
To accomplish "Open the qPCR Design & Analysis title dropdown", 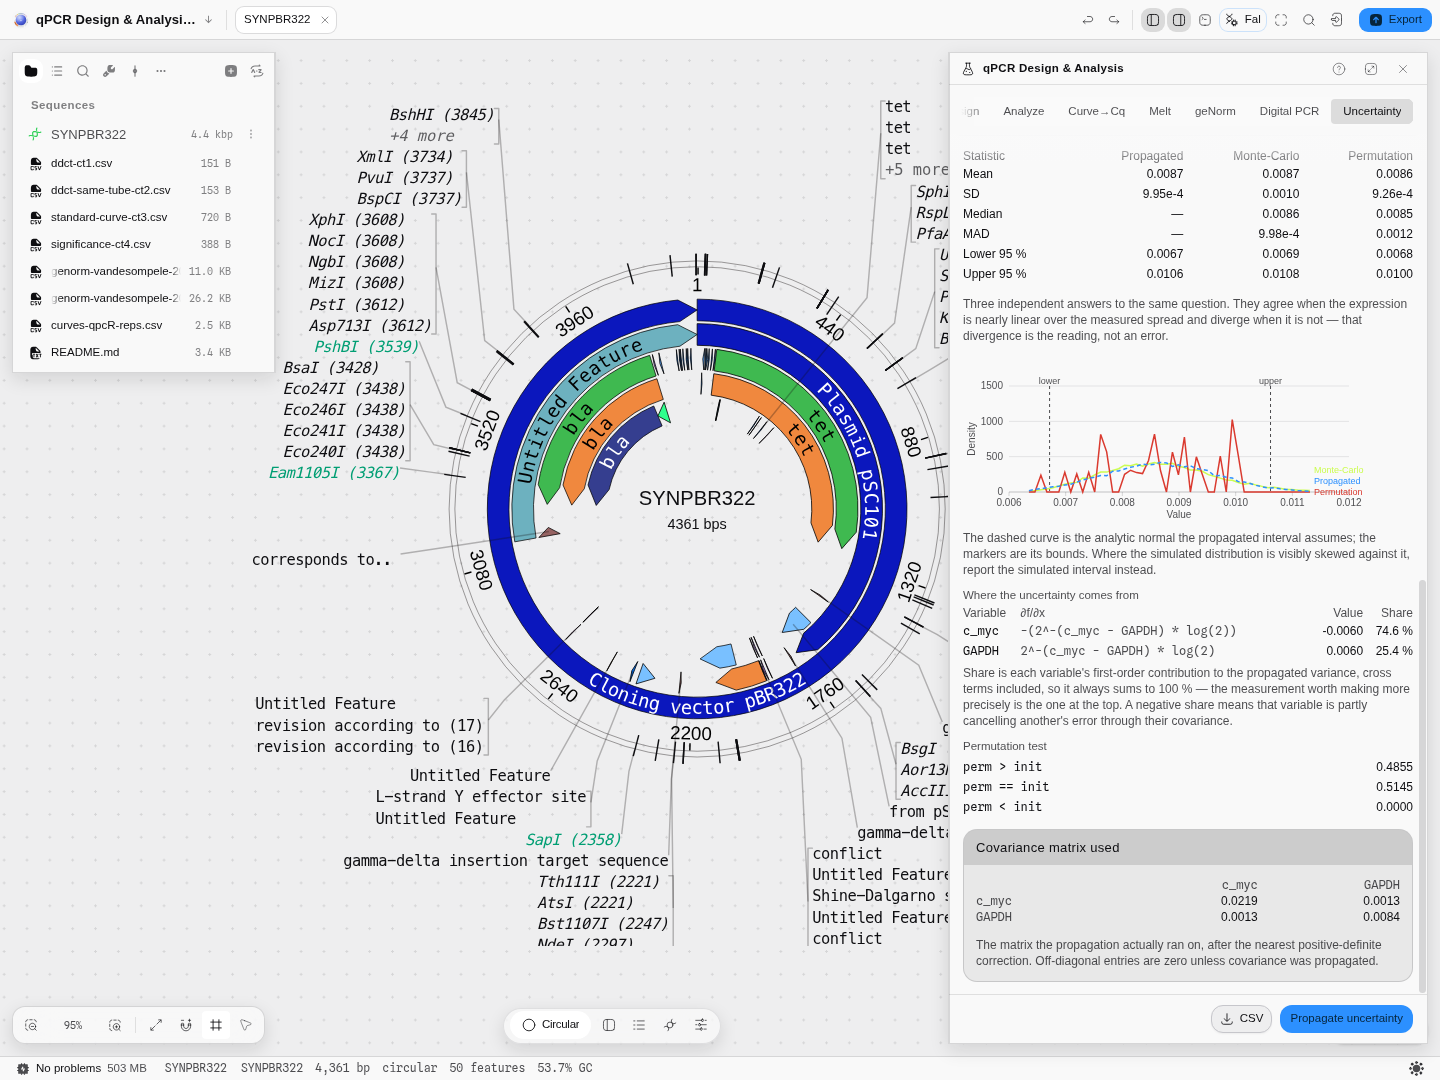I will tap(208, 20).
